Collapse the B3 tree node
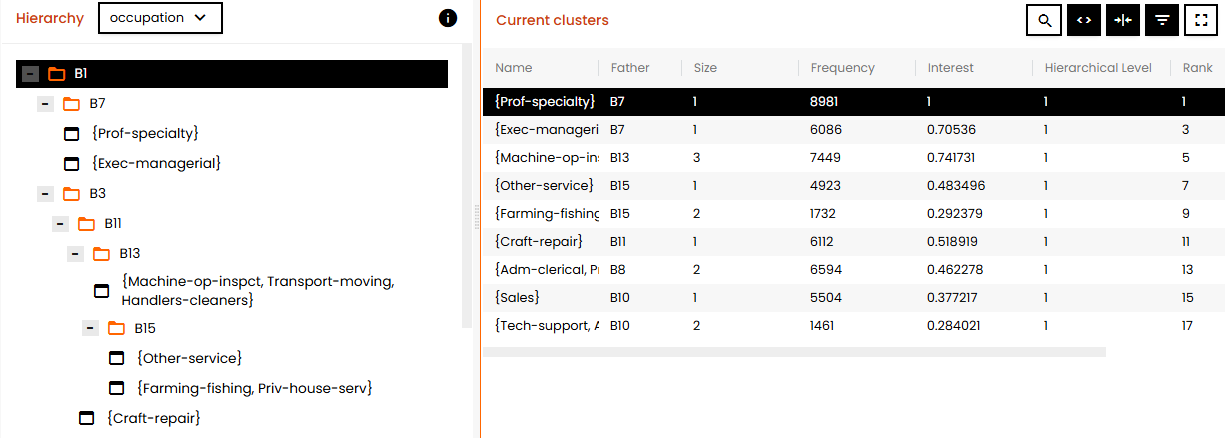Viewport: 1225px width, 438px height. [x=45, y=194]
